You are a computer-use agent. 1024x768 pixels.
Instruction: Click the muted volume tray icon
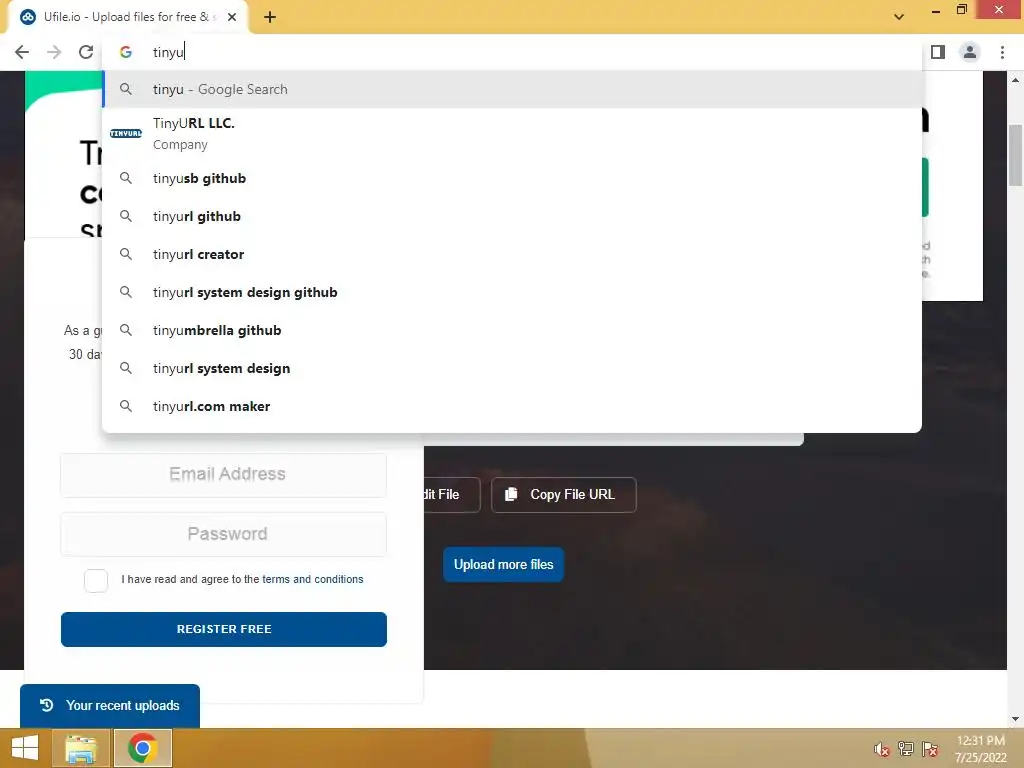click(881, 749)
